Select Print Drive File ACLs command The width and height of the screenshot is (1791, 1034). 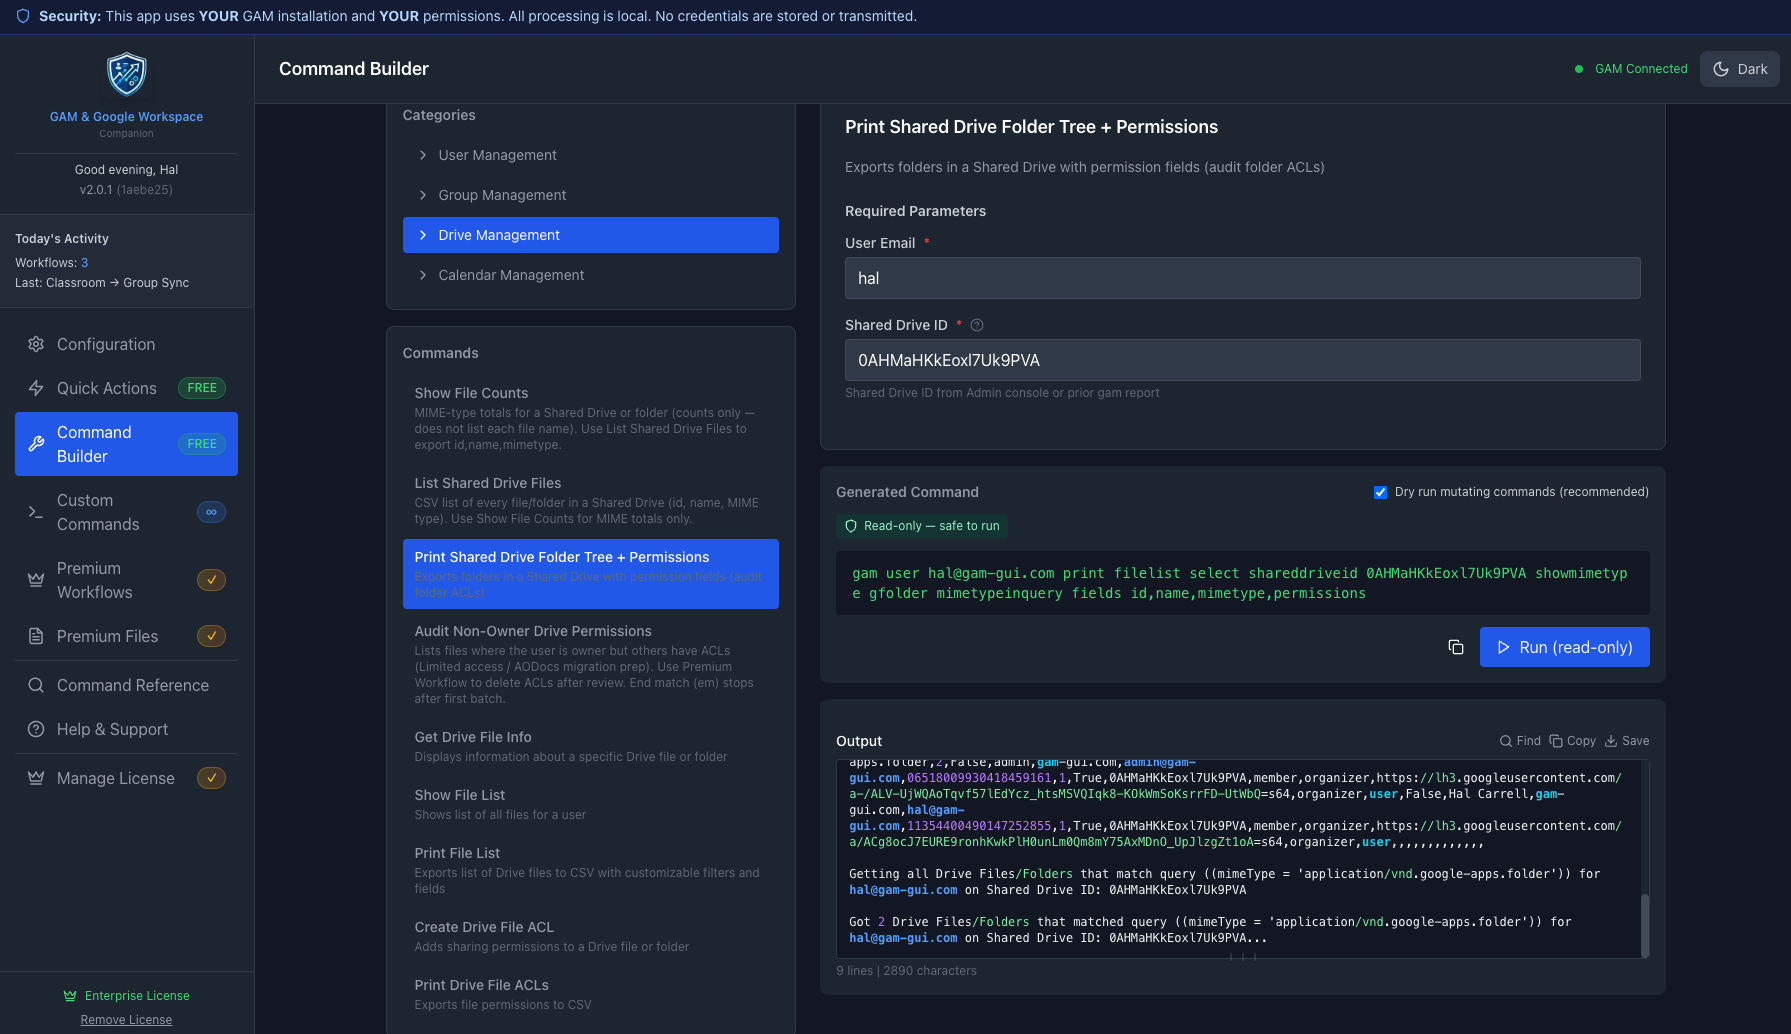coord(591,994)
